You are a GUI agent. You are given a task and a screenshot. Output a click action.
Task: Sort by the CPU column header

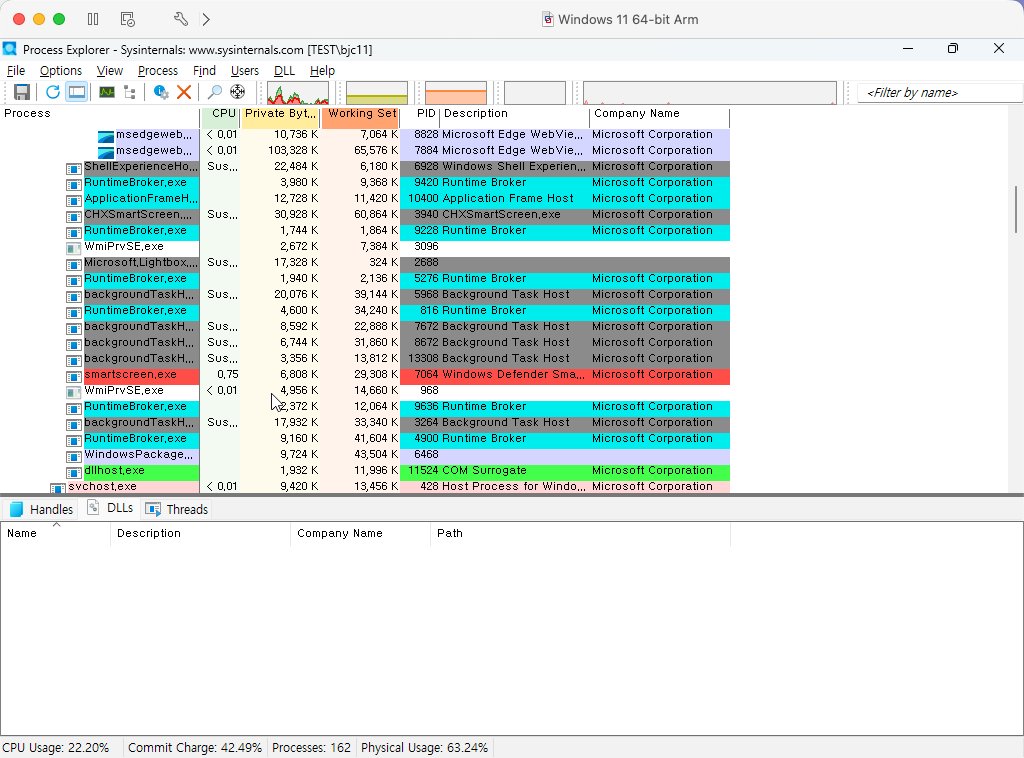[220, 114]
